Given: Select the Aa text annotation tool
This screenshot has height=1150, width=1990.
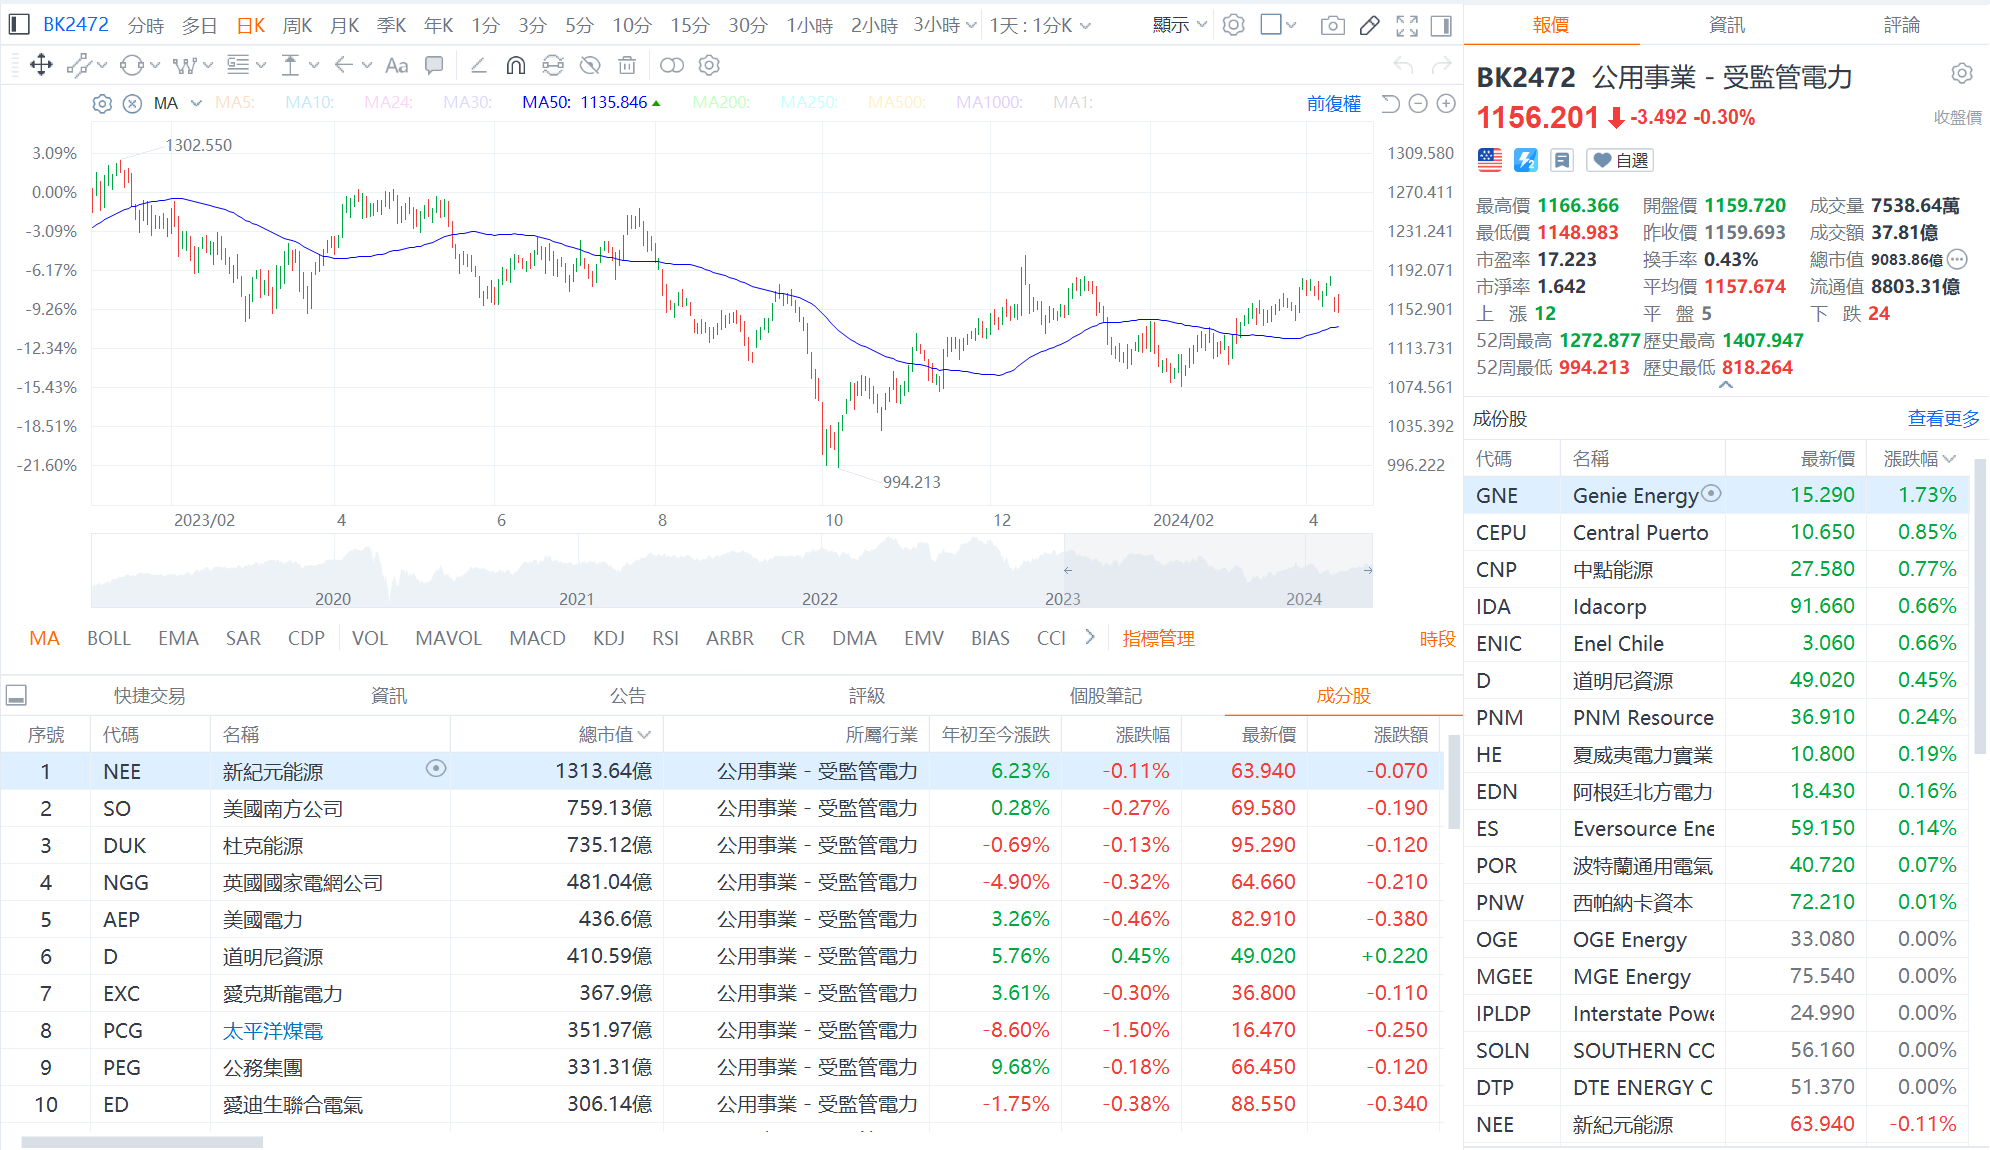Looking at the screenshot, I should (x=396, y=65).
